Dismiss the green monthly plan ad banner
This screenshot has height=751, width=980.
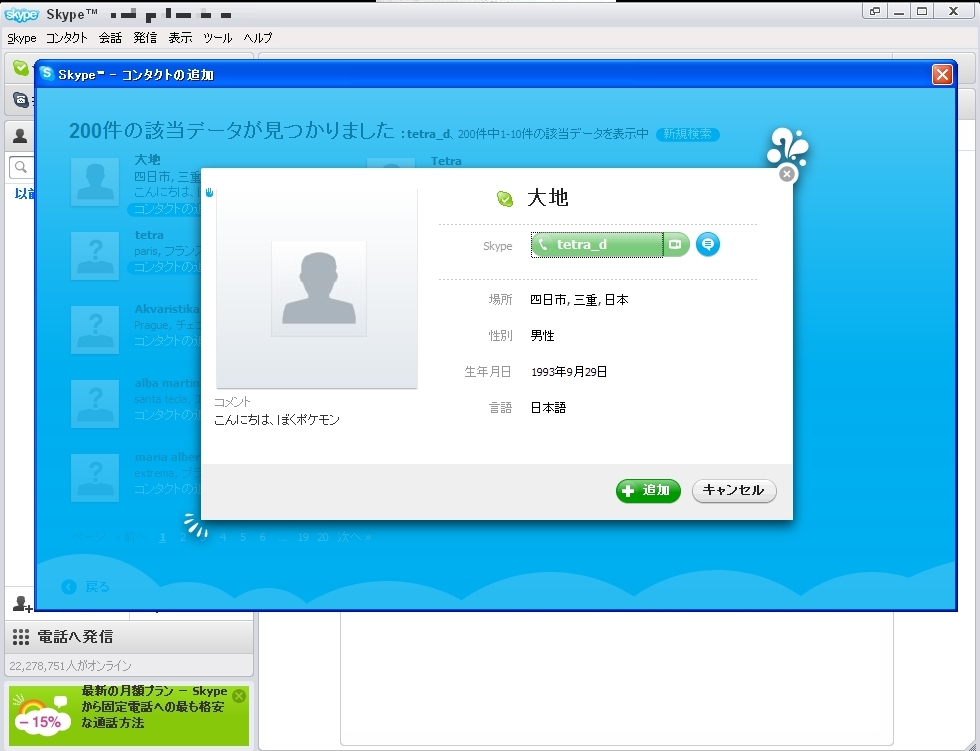(x=238, y=696)
